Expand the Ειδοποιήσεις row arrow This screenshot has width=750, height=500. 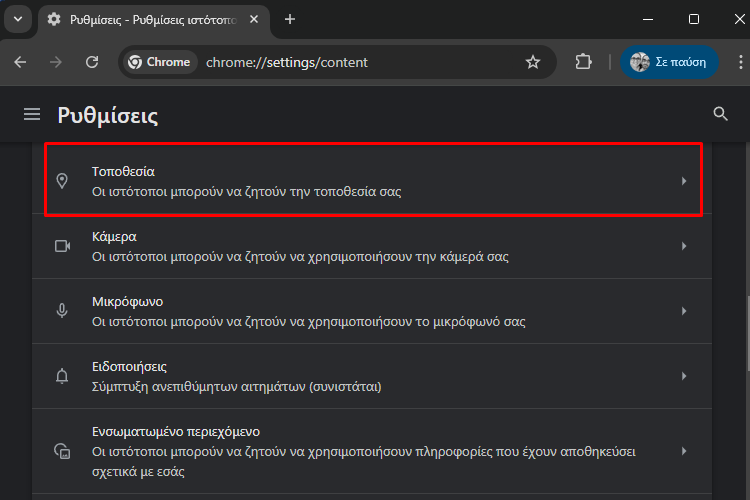pos(684,376)
